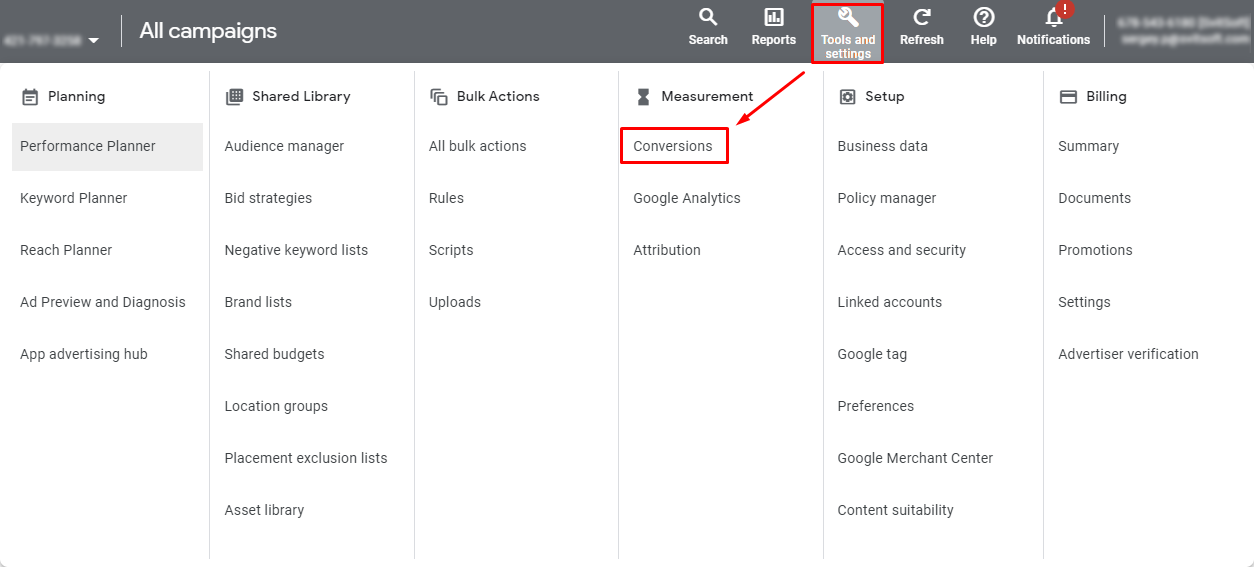Image resolution: width=1254 pixels, height=567 pixels.
Task: Click the Setup gear icon
Action: click(847, 97)
